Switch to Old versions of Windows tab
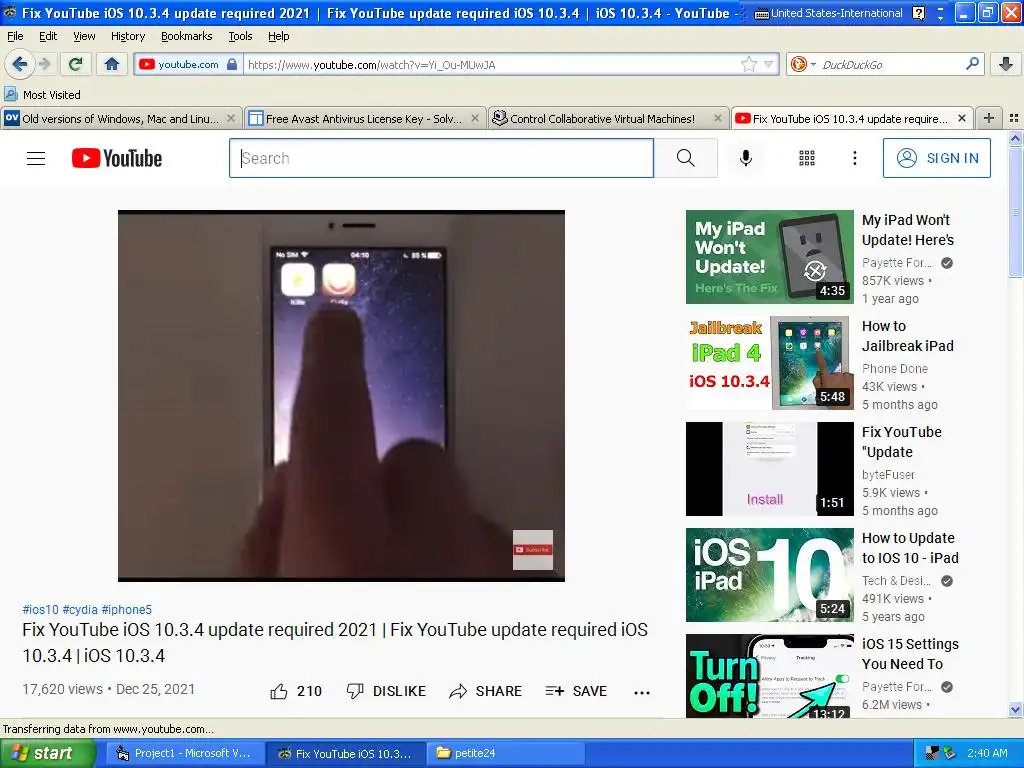The image size is (1024, 768). click(x=120, y=118)
